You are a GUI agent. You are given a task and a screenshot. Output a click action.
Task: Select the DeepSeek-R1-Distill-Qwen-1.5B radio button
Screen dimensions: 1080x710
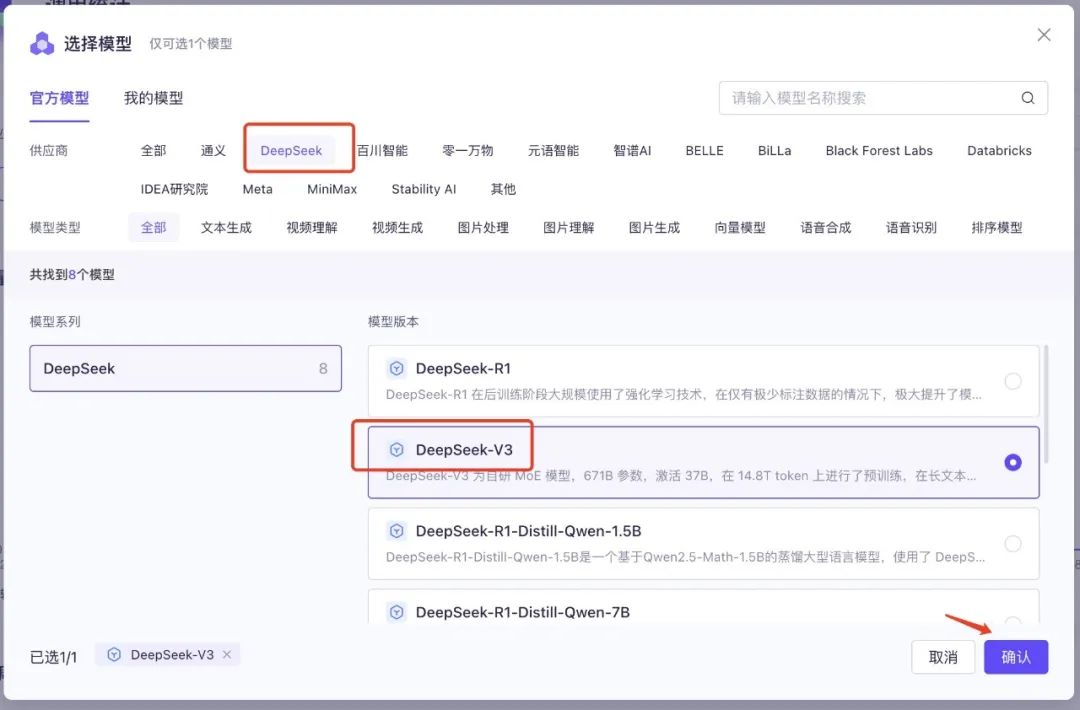click(x=1012, y=543)
